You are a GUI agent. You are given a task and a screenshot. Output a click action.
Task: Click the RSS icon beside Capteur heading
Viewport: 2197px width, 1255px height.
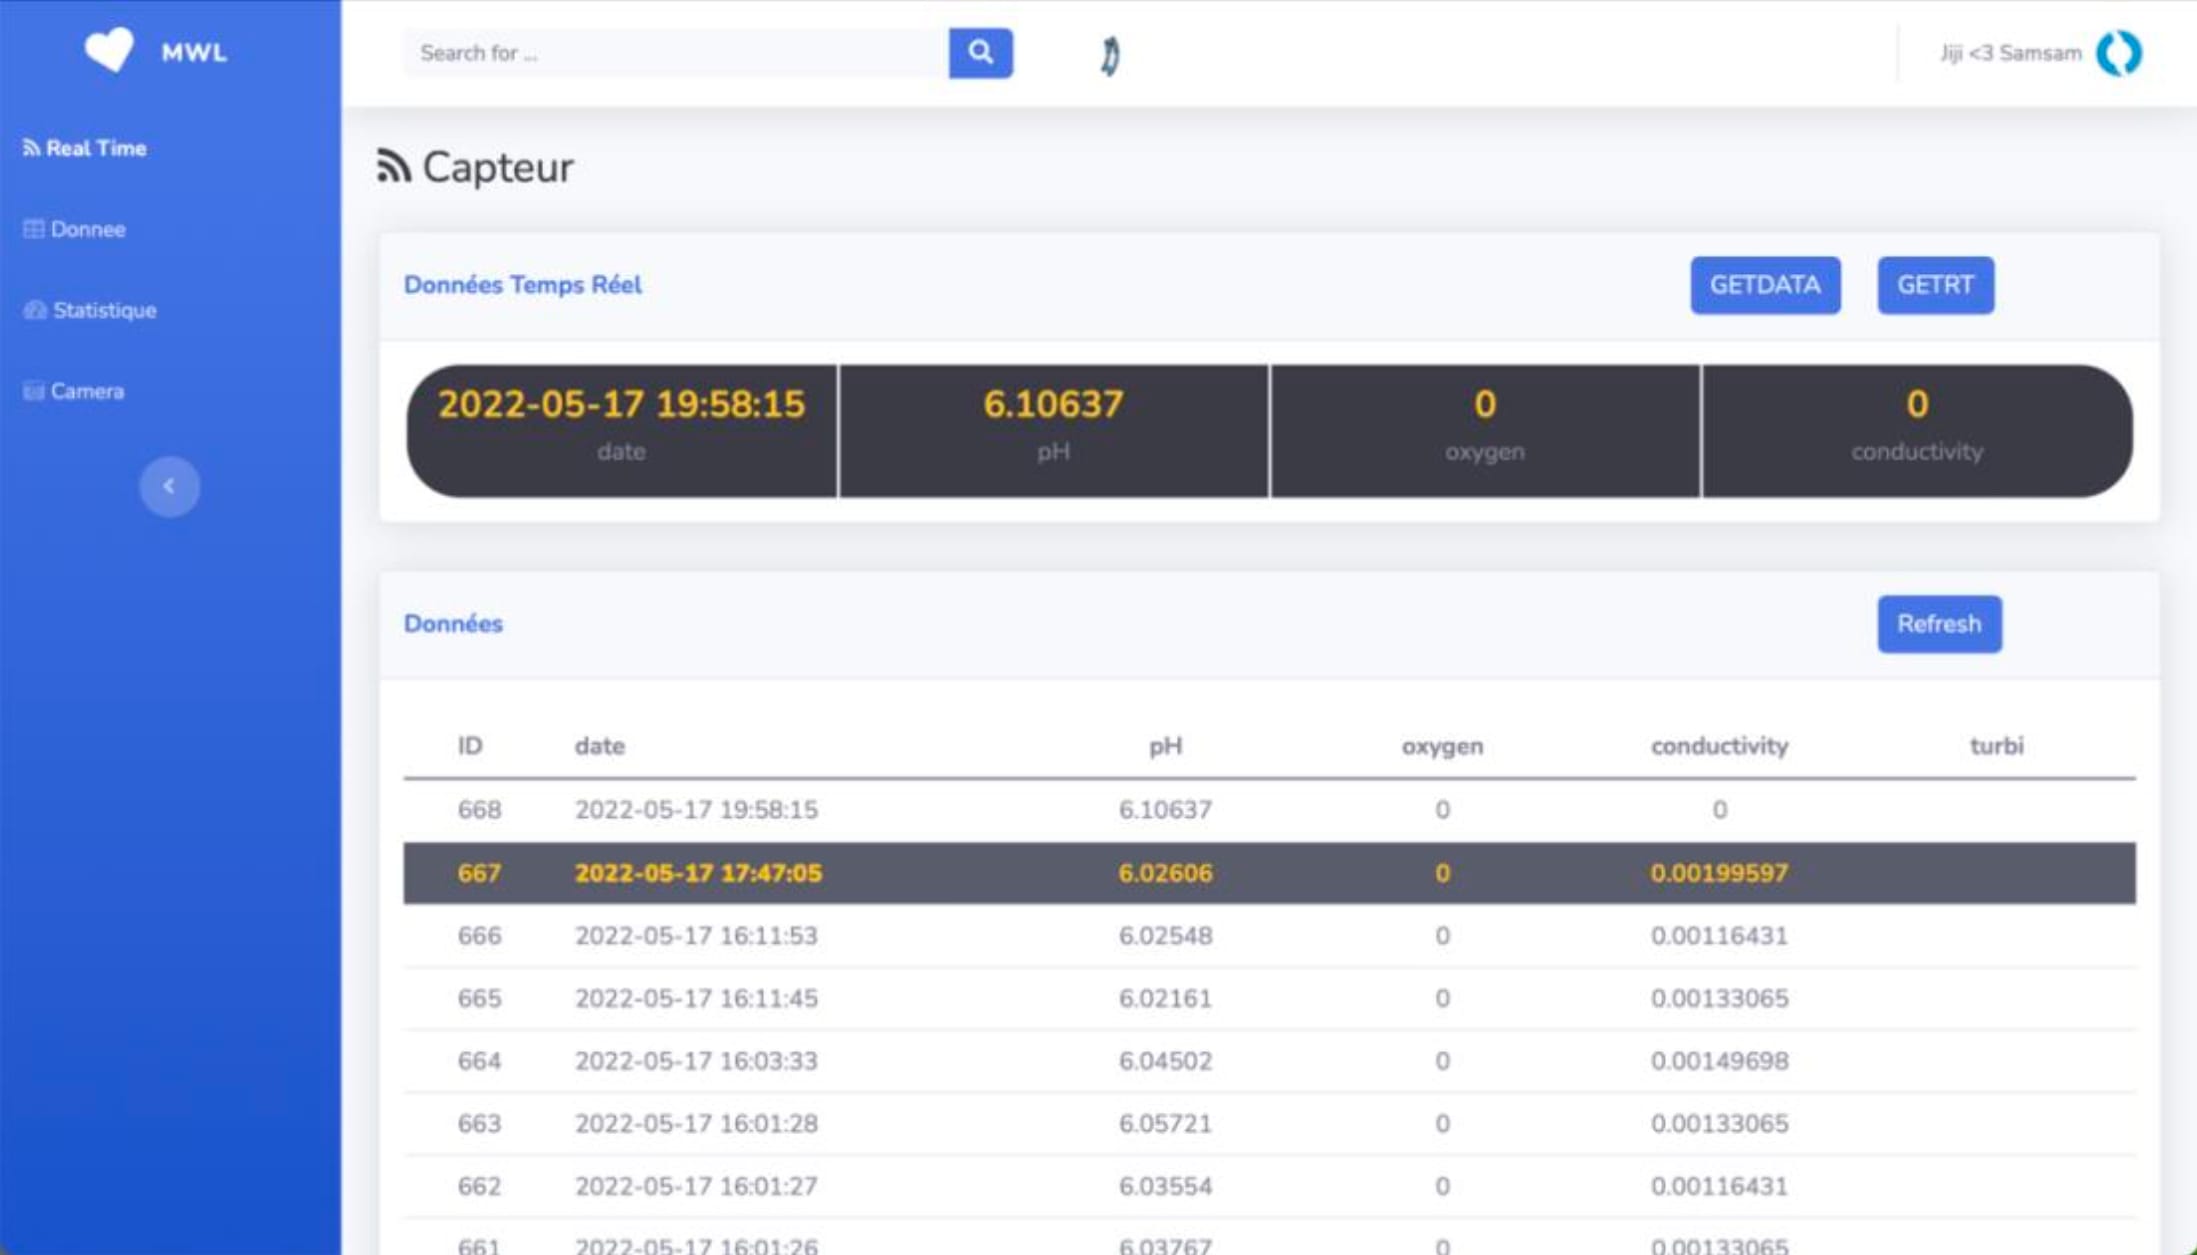(393, 167)
